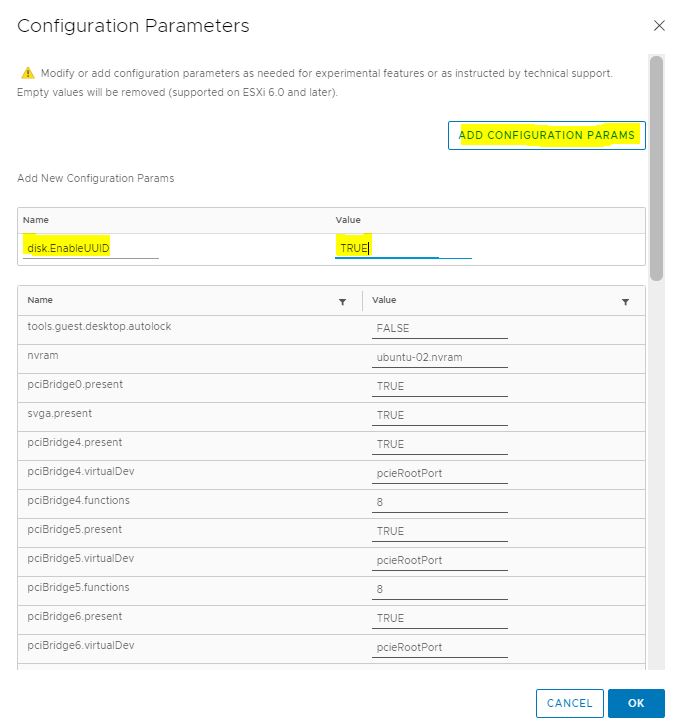The width and height of the screenshot is (678, 728).
Task: Focus the new parameter Value field
Action: pyautogui.click(x=403, y=248)
